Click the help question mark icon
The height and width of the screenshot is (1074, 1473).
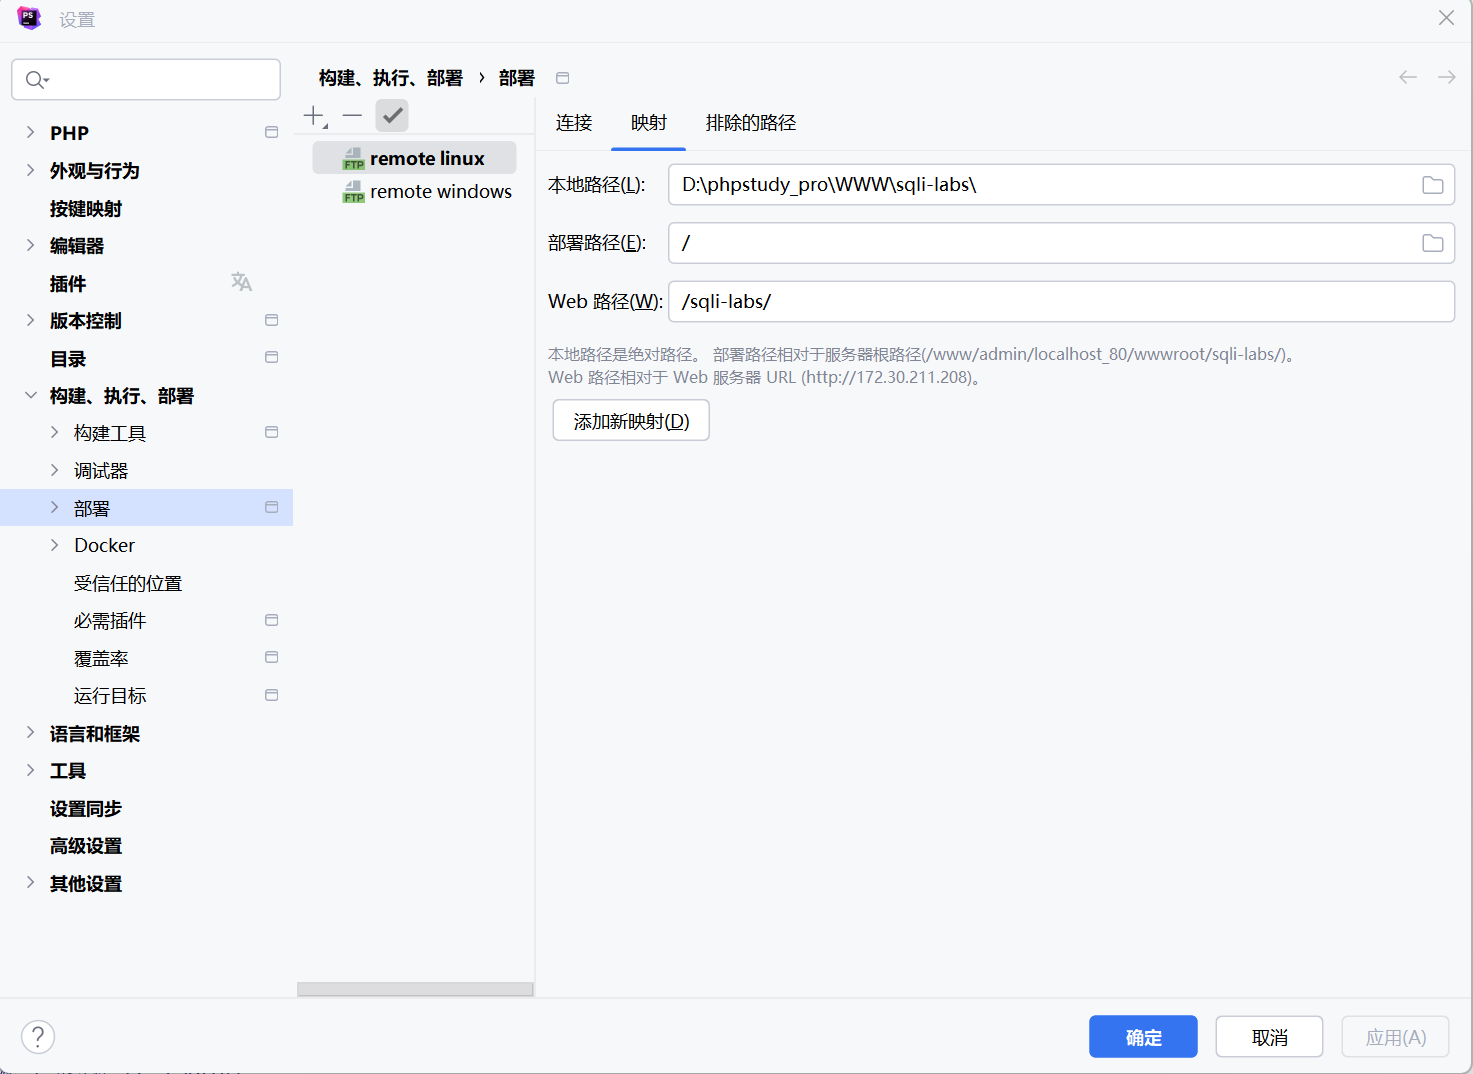click(x=38, y=1037)
